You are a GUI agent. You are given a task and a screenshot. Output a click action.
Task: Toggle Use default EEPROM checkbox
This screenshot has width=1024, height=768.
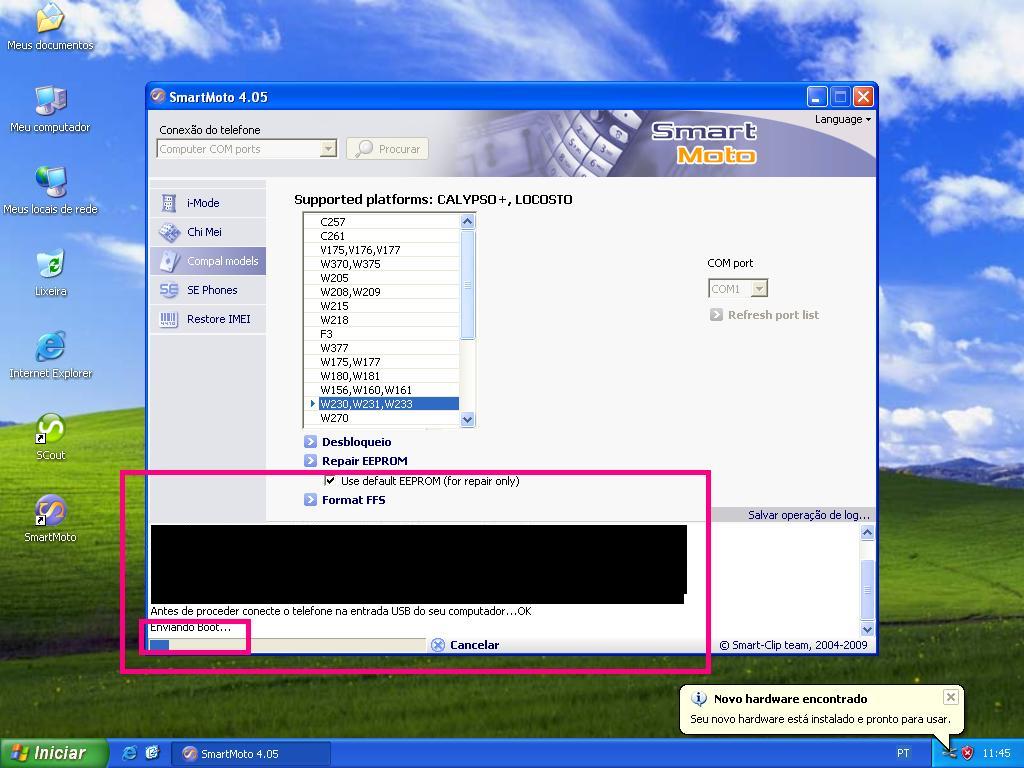[x=330, y=481]
